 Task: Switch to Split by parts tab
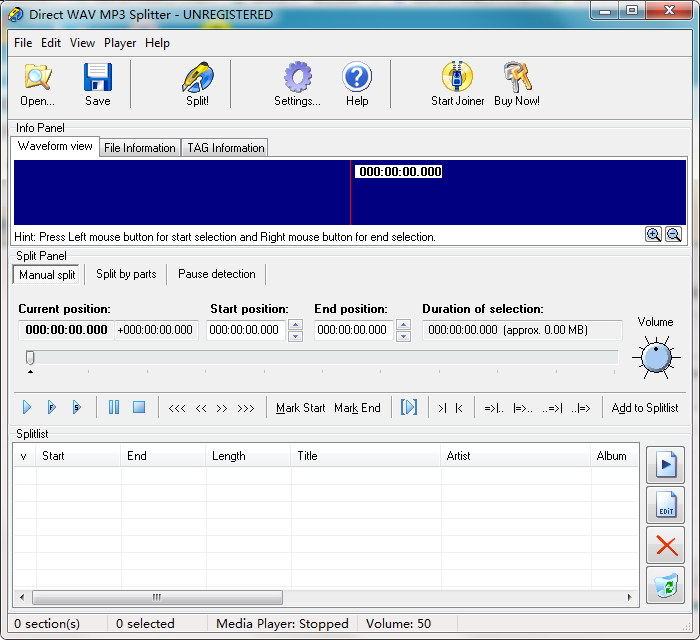pyautogui.click(x=126, y=274)
